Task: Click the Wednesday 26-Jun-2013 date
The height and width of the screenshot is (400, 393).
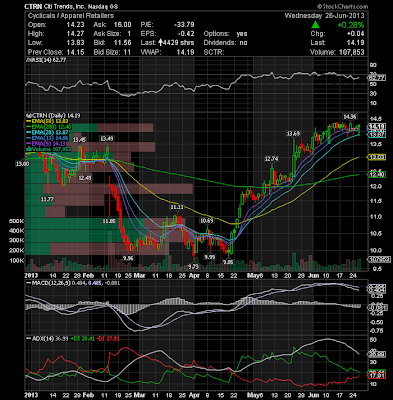Action: coord(324,16)
